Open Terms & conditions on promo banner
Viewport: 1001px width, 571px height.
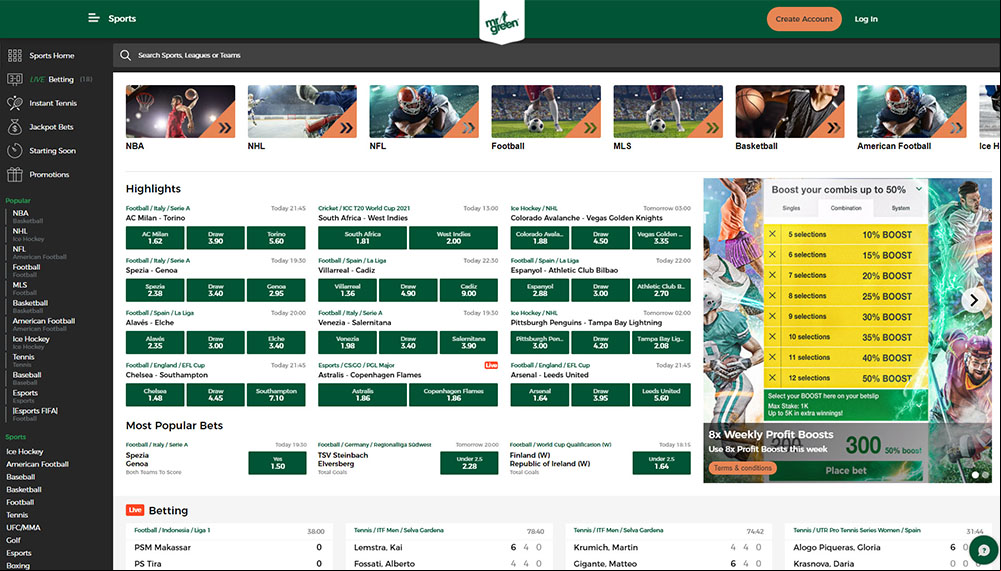point(742,468)
